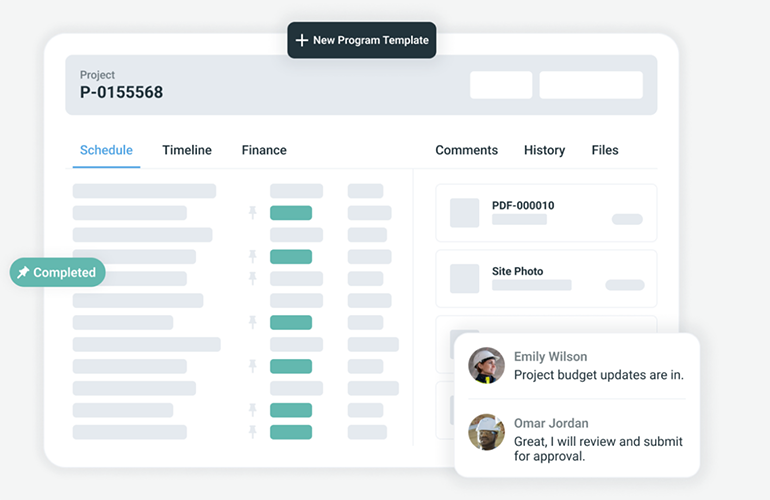Click the topmost pin icon in schedule list

click(x=252, y=213)
